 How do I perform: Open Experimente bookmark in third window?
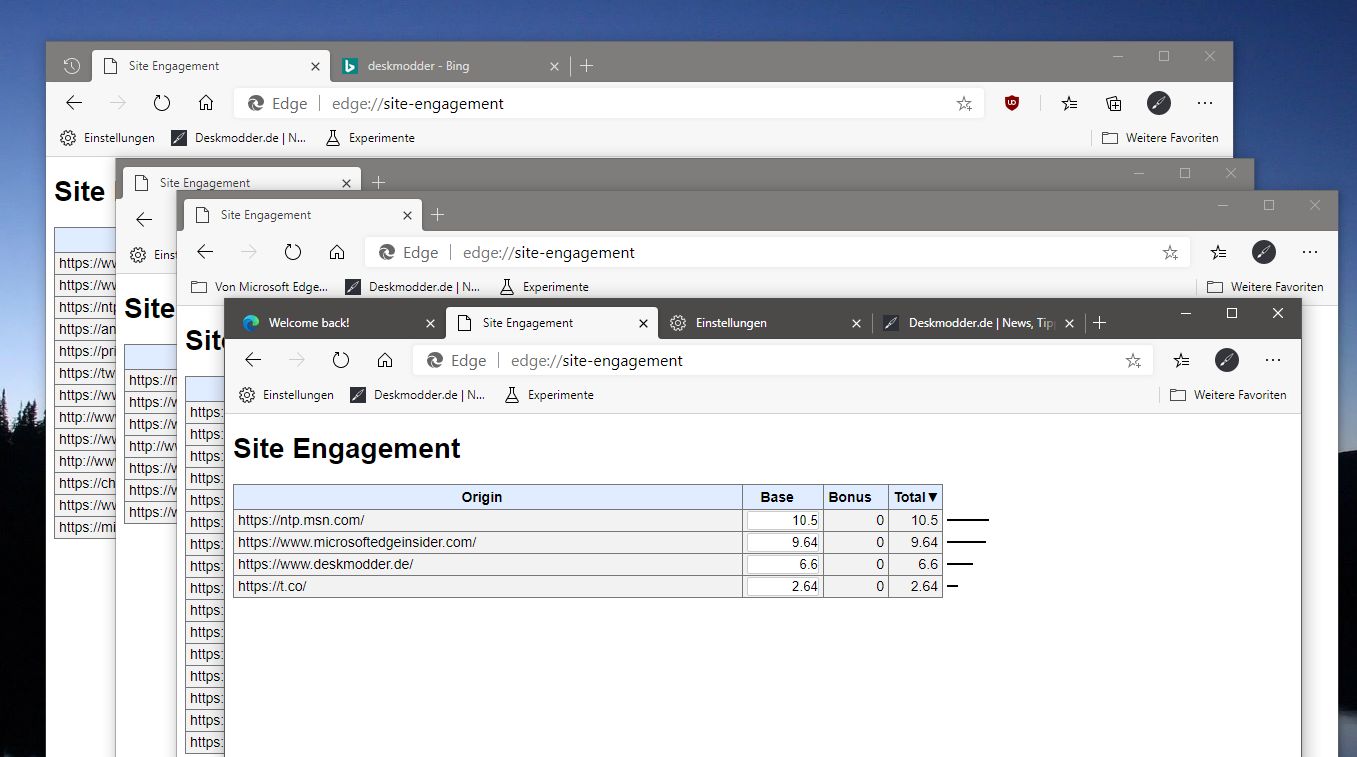pyautogui.click(x=544, y=287)
